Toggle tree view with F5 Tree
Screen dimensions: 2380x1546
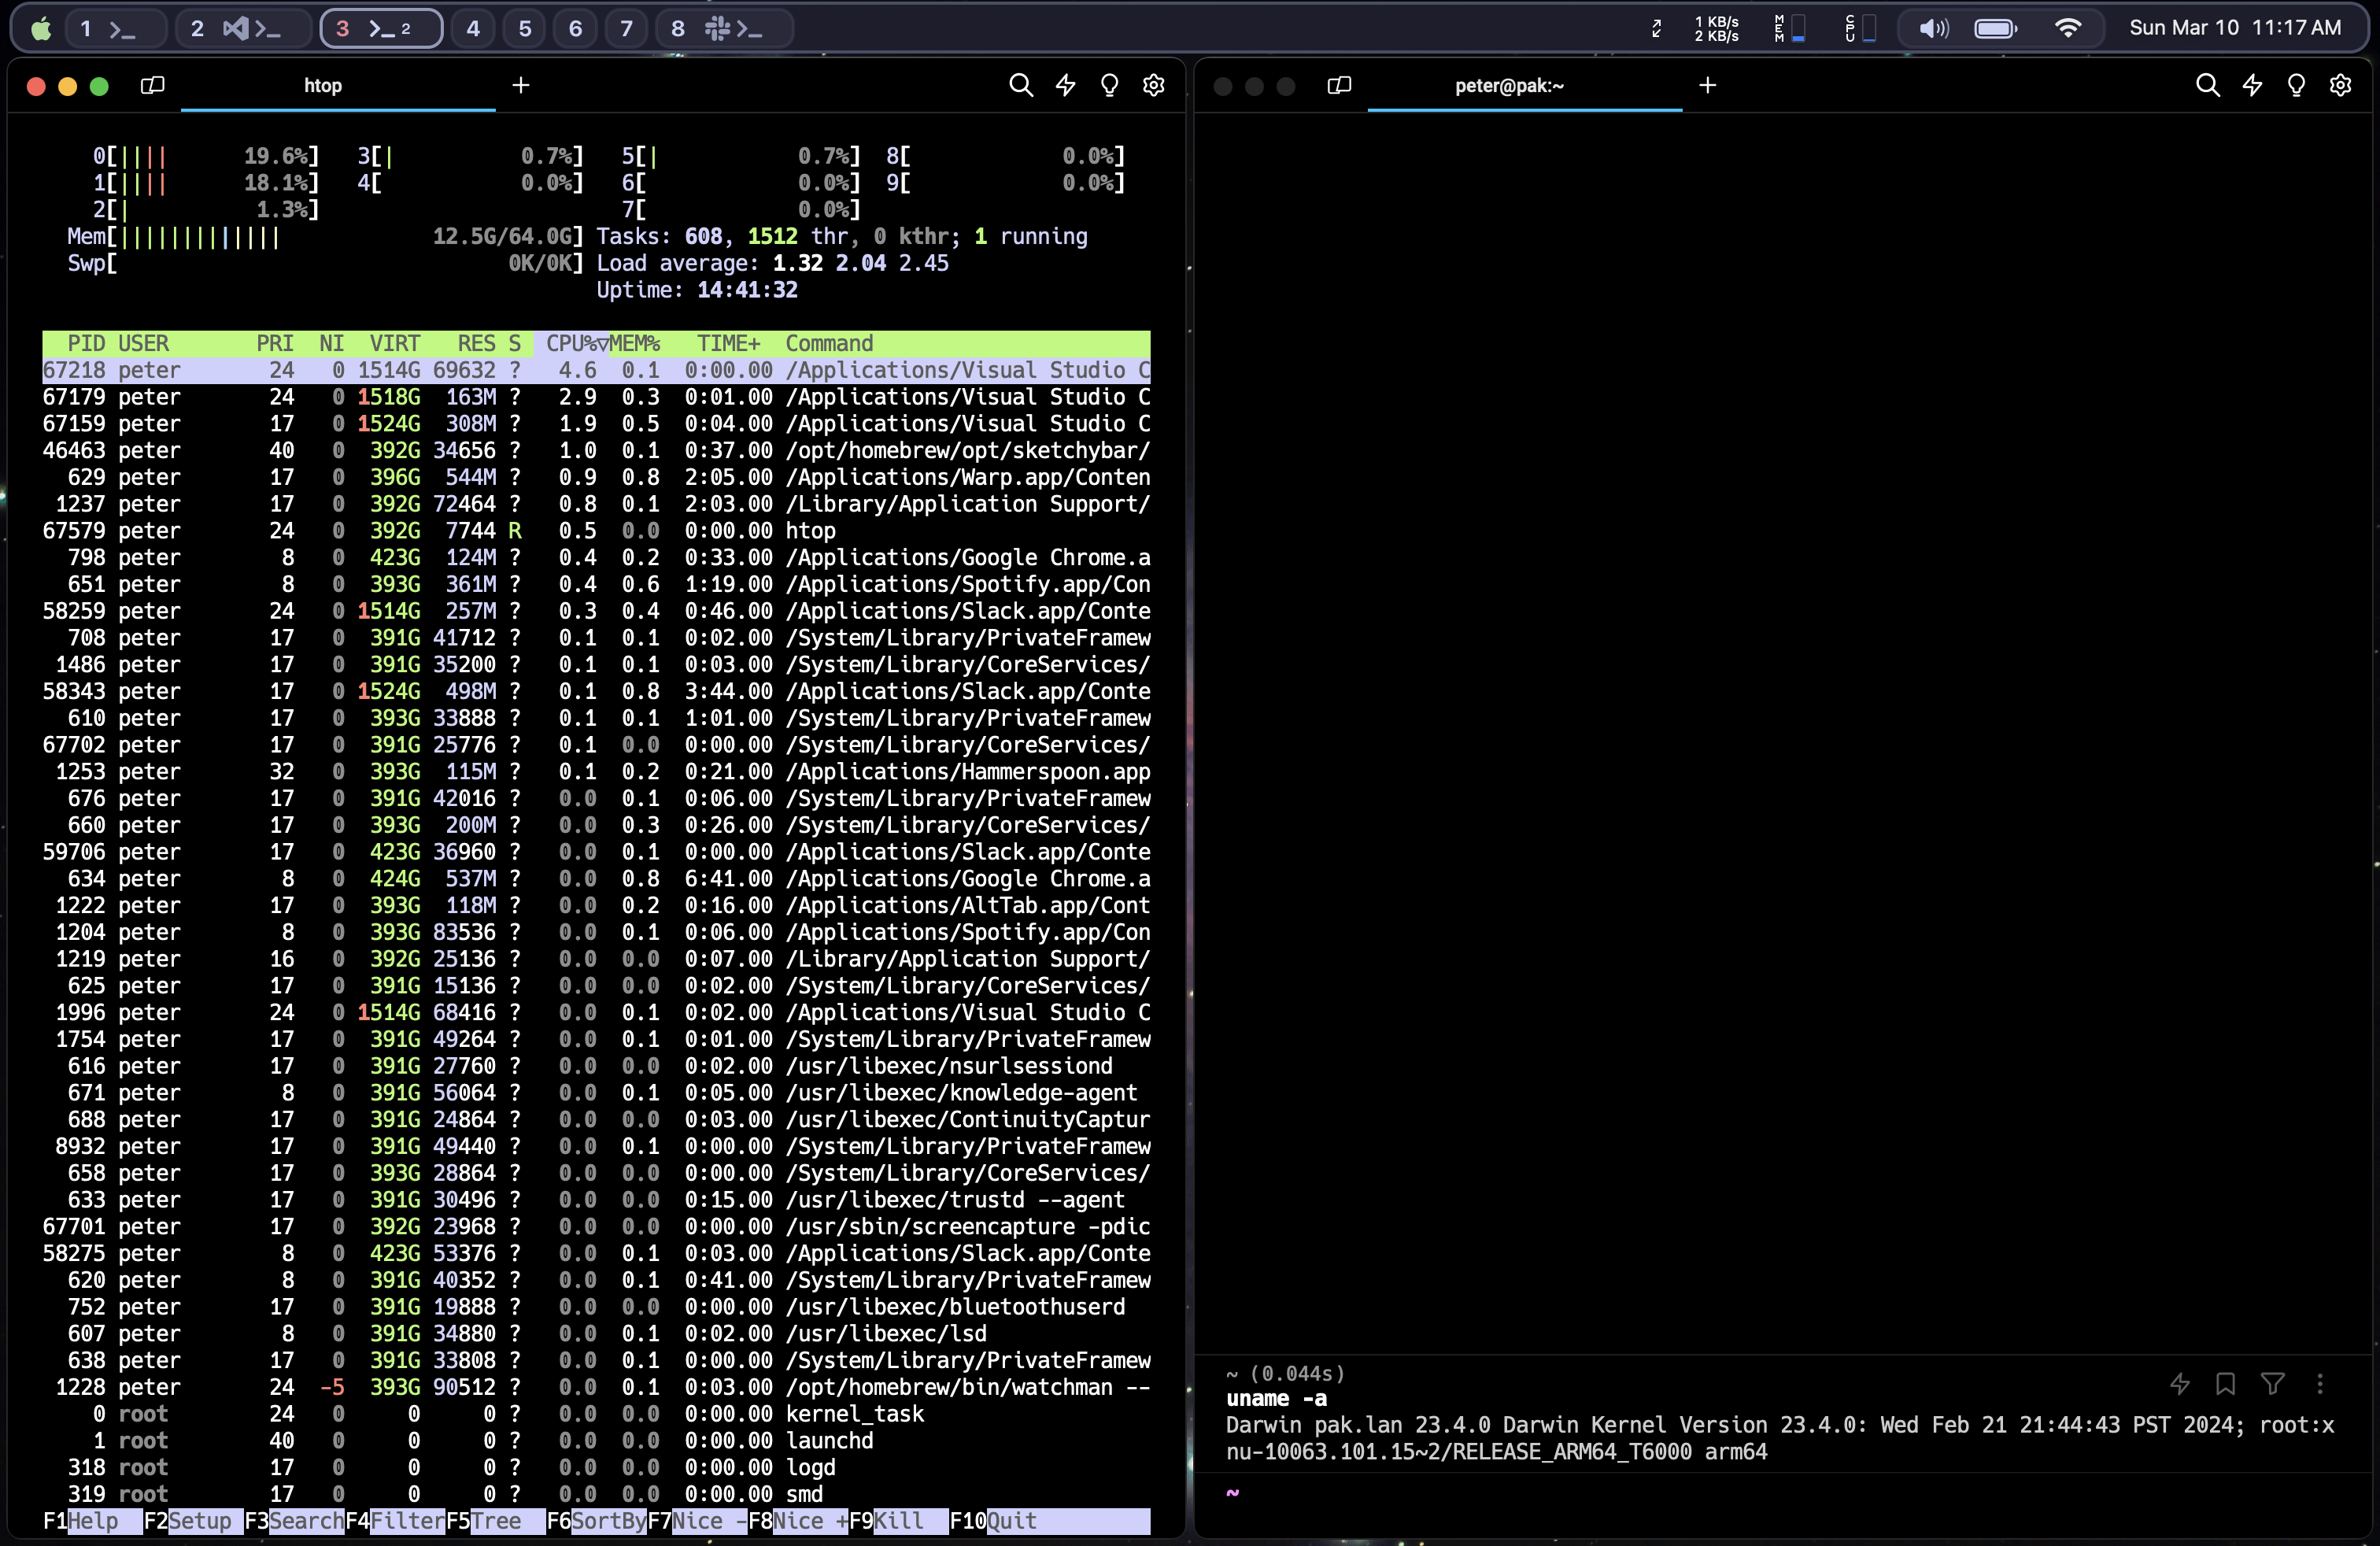click(x=484, y=1521)
